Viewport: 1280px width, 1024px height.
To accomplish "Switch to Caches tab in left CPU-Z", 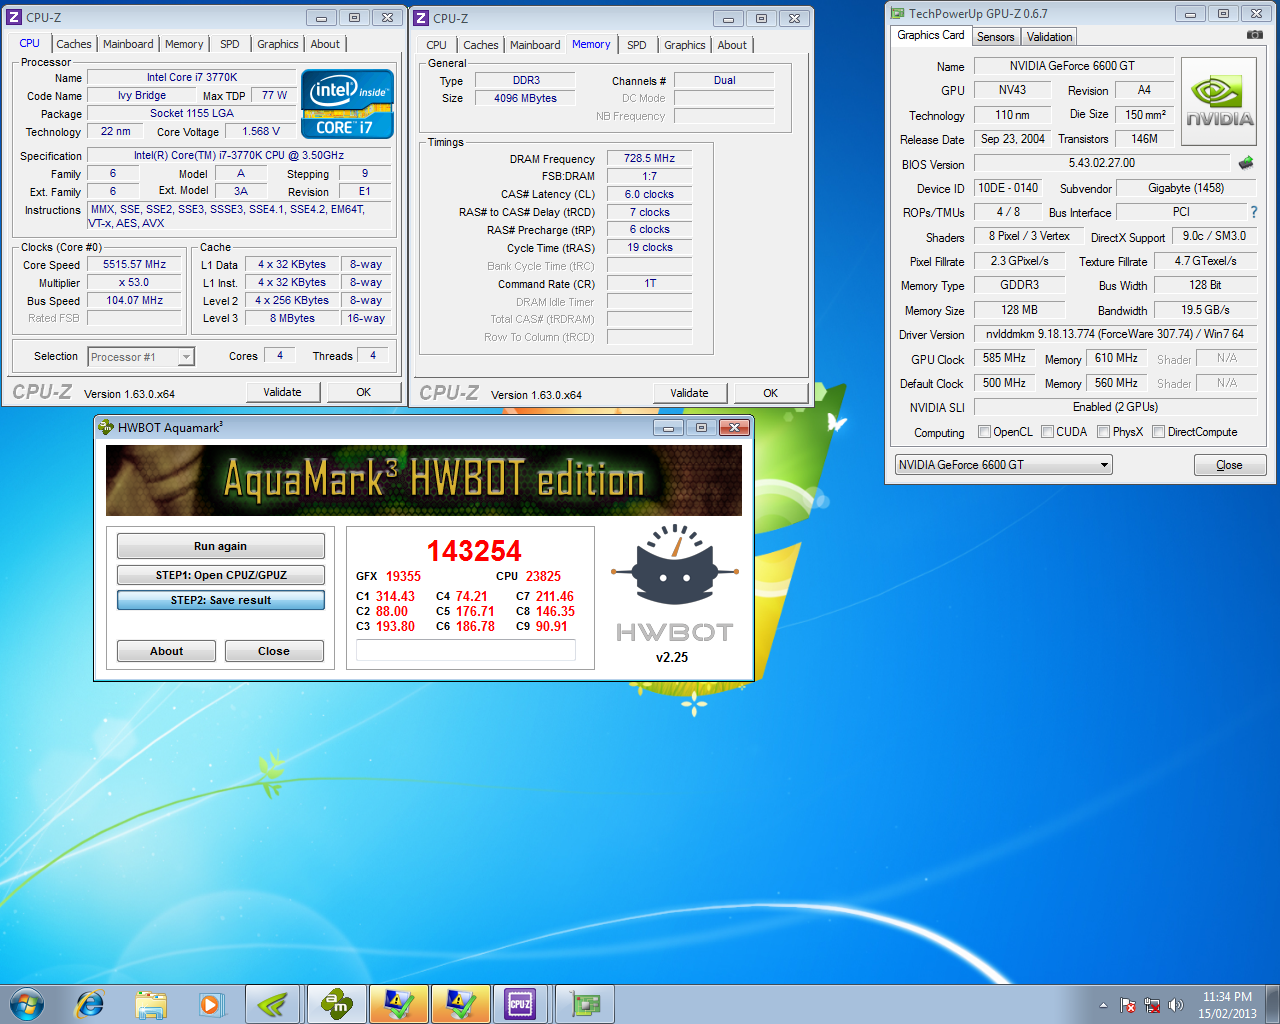I will coord(74,44).
